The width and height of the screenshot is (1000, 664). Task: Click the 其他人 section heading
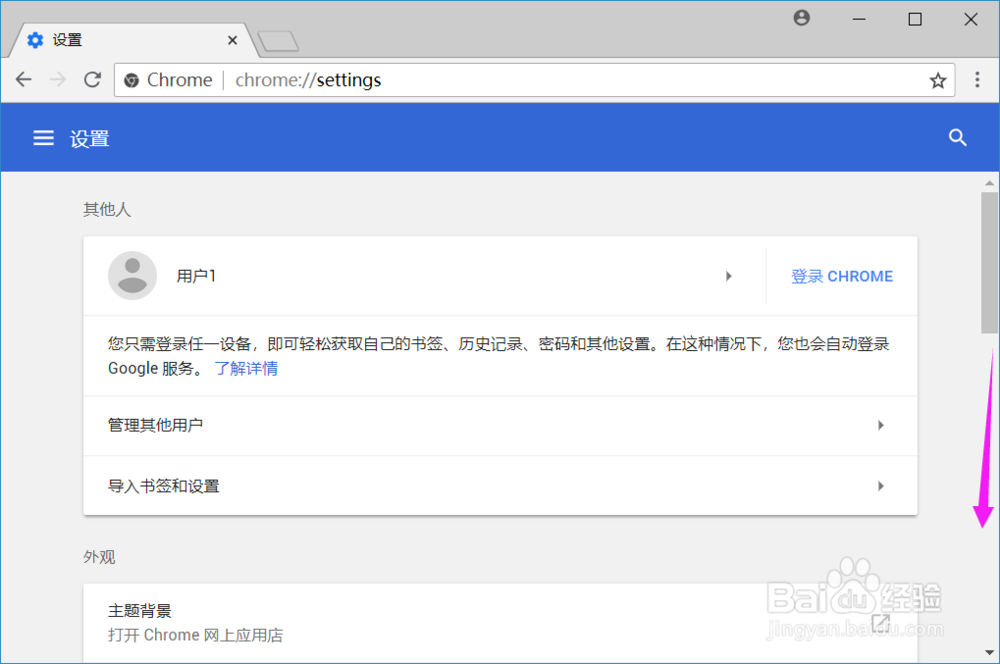click(x=107, y=209)
